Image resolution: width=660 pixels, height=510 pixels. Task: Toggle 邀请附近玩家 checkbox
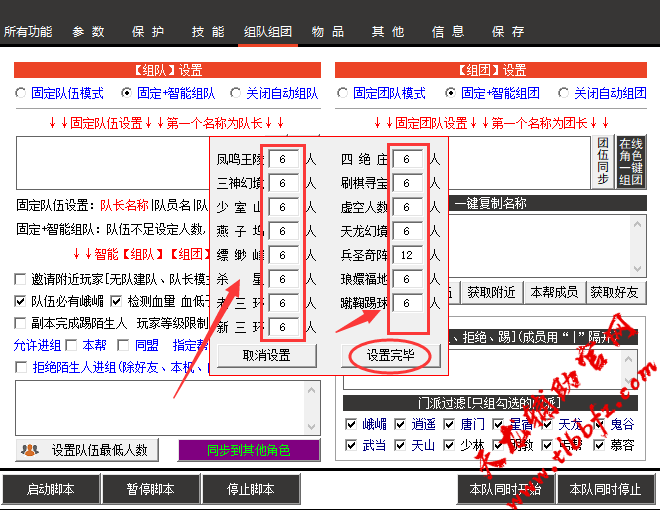coord(20,279)
